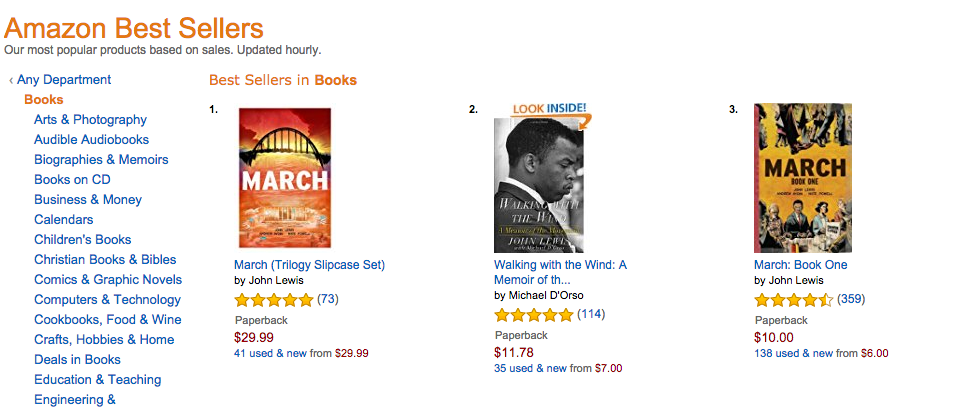
Task: Open the March (Trilogy Slipcase Set) title link
Action: click(x=309, y=265)
